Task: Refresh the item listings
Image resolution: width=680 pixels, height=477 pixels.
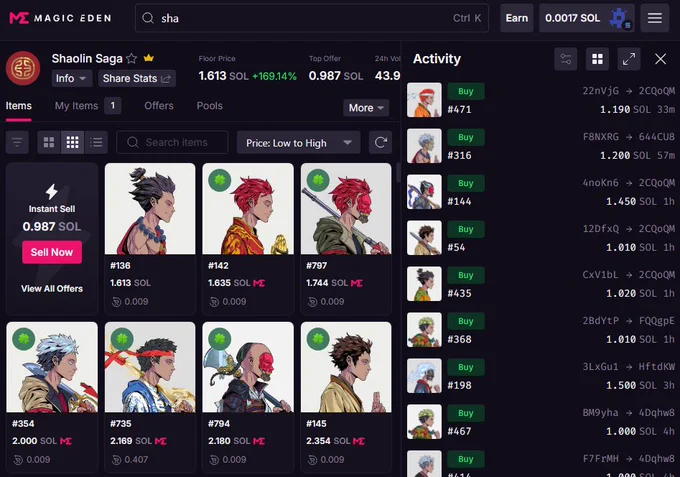Action: click(380, 142)
